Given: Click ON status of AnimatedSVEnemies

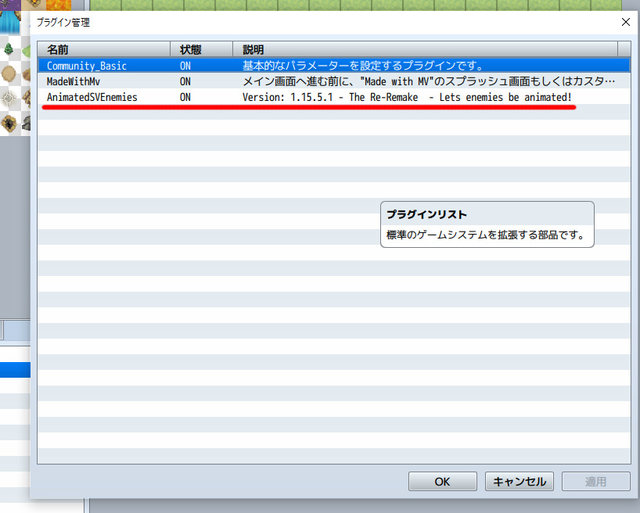Looking at the screenshot, I should point(185,97).
